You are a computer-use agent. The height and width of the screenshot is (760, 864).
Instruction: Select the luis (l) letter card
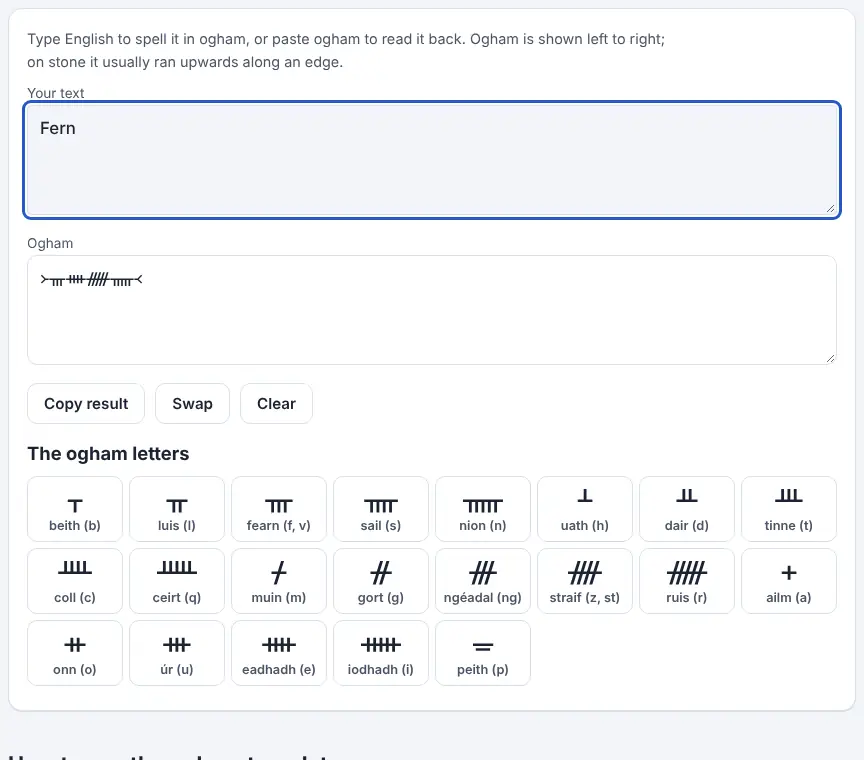tap(177, 509)
